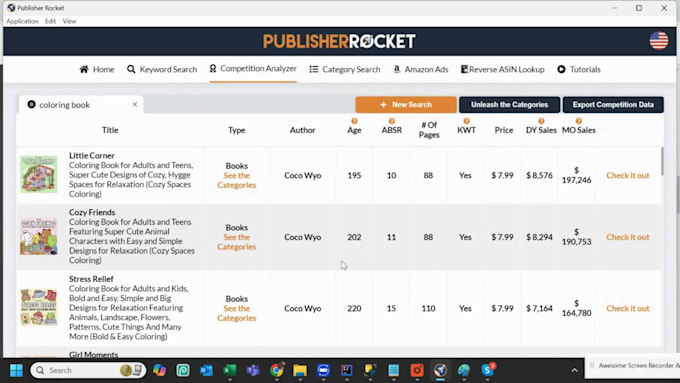Show hidden system tray icons
The image size is (680, 383).
click(x=574, y=370)
